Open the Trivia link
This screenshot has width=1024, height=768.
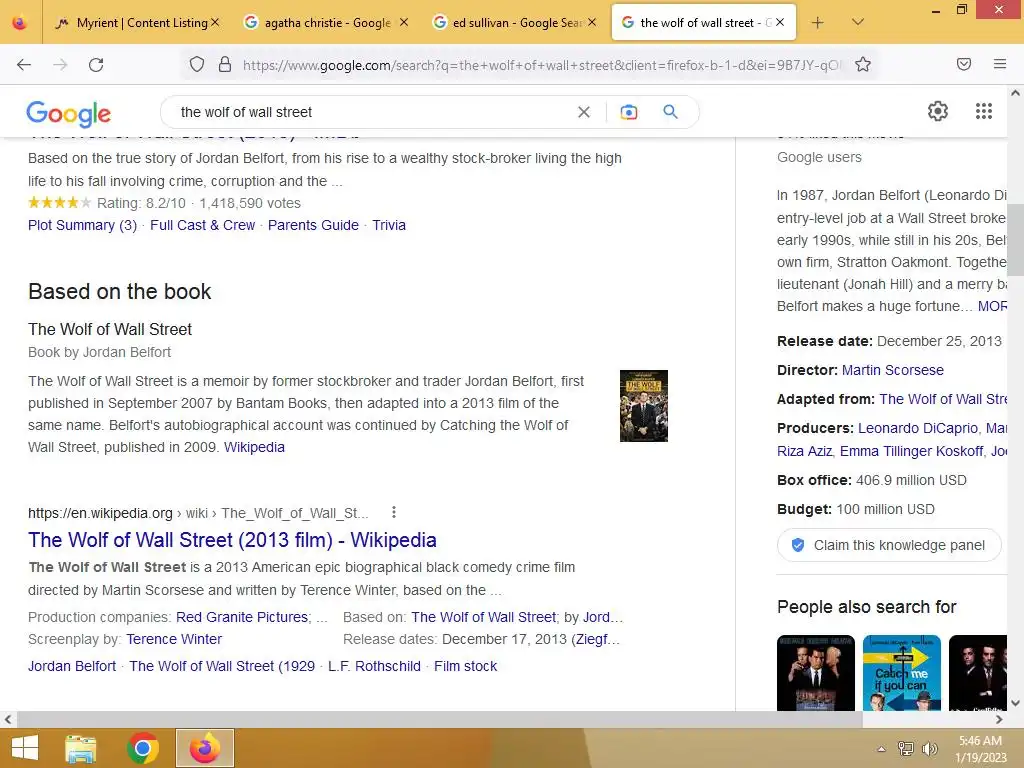coord(389,225)
